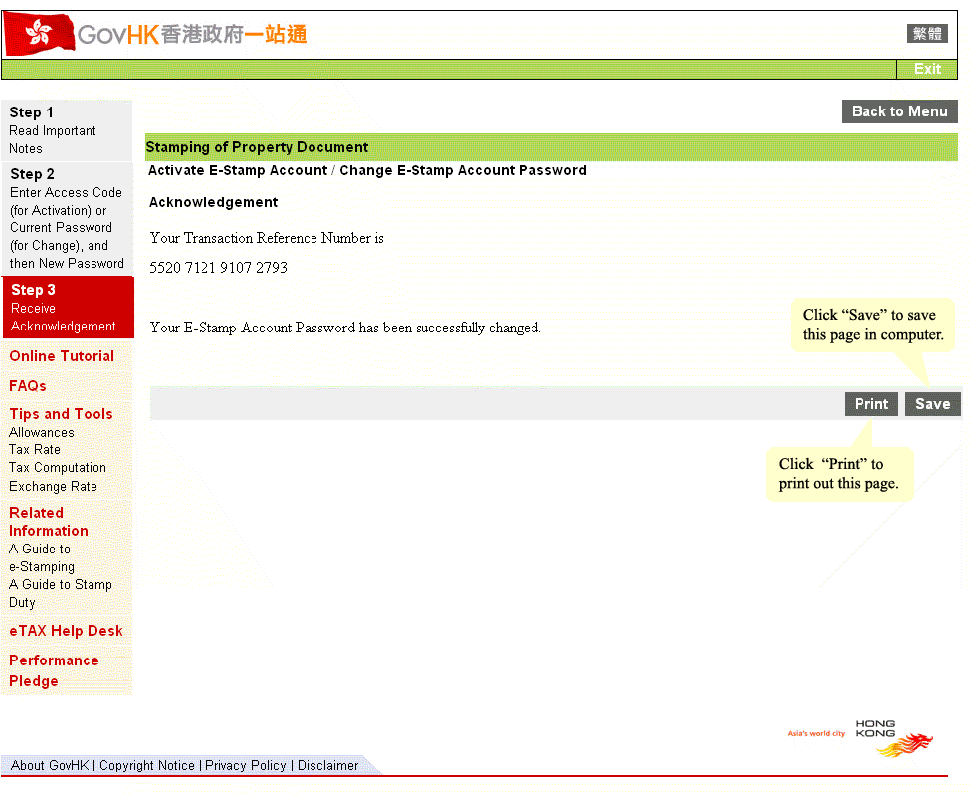Open the Privacy Policy footer link
970x801 pixels.
pyautogui.click(x=246, y=765)
